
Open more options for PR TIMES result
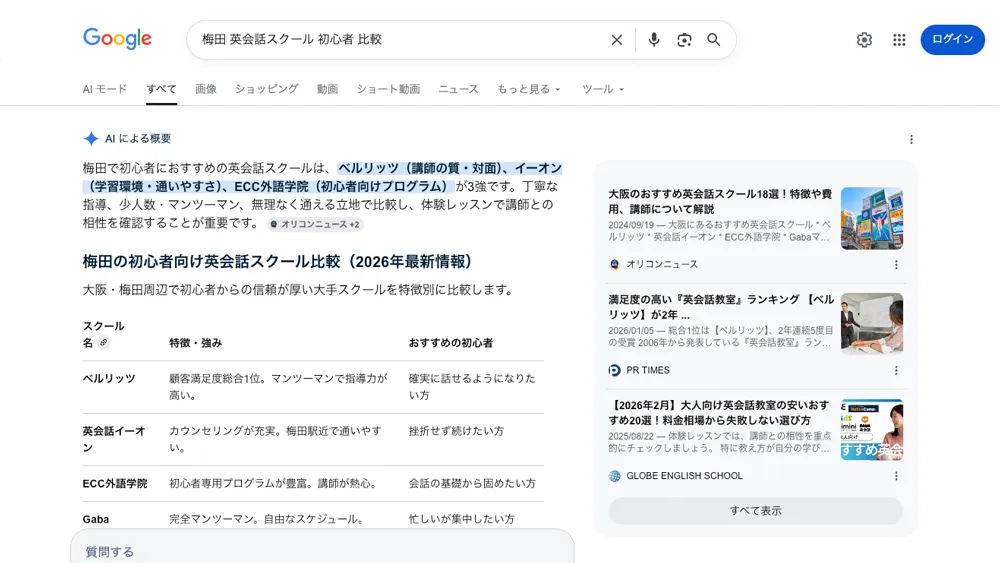pyautogui.click(x=896, y=370)
